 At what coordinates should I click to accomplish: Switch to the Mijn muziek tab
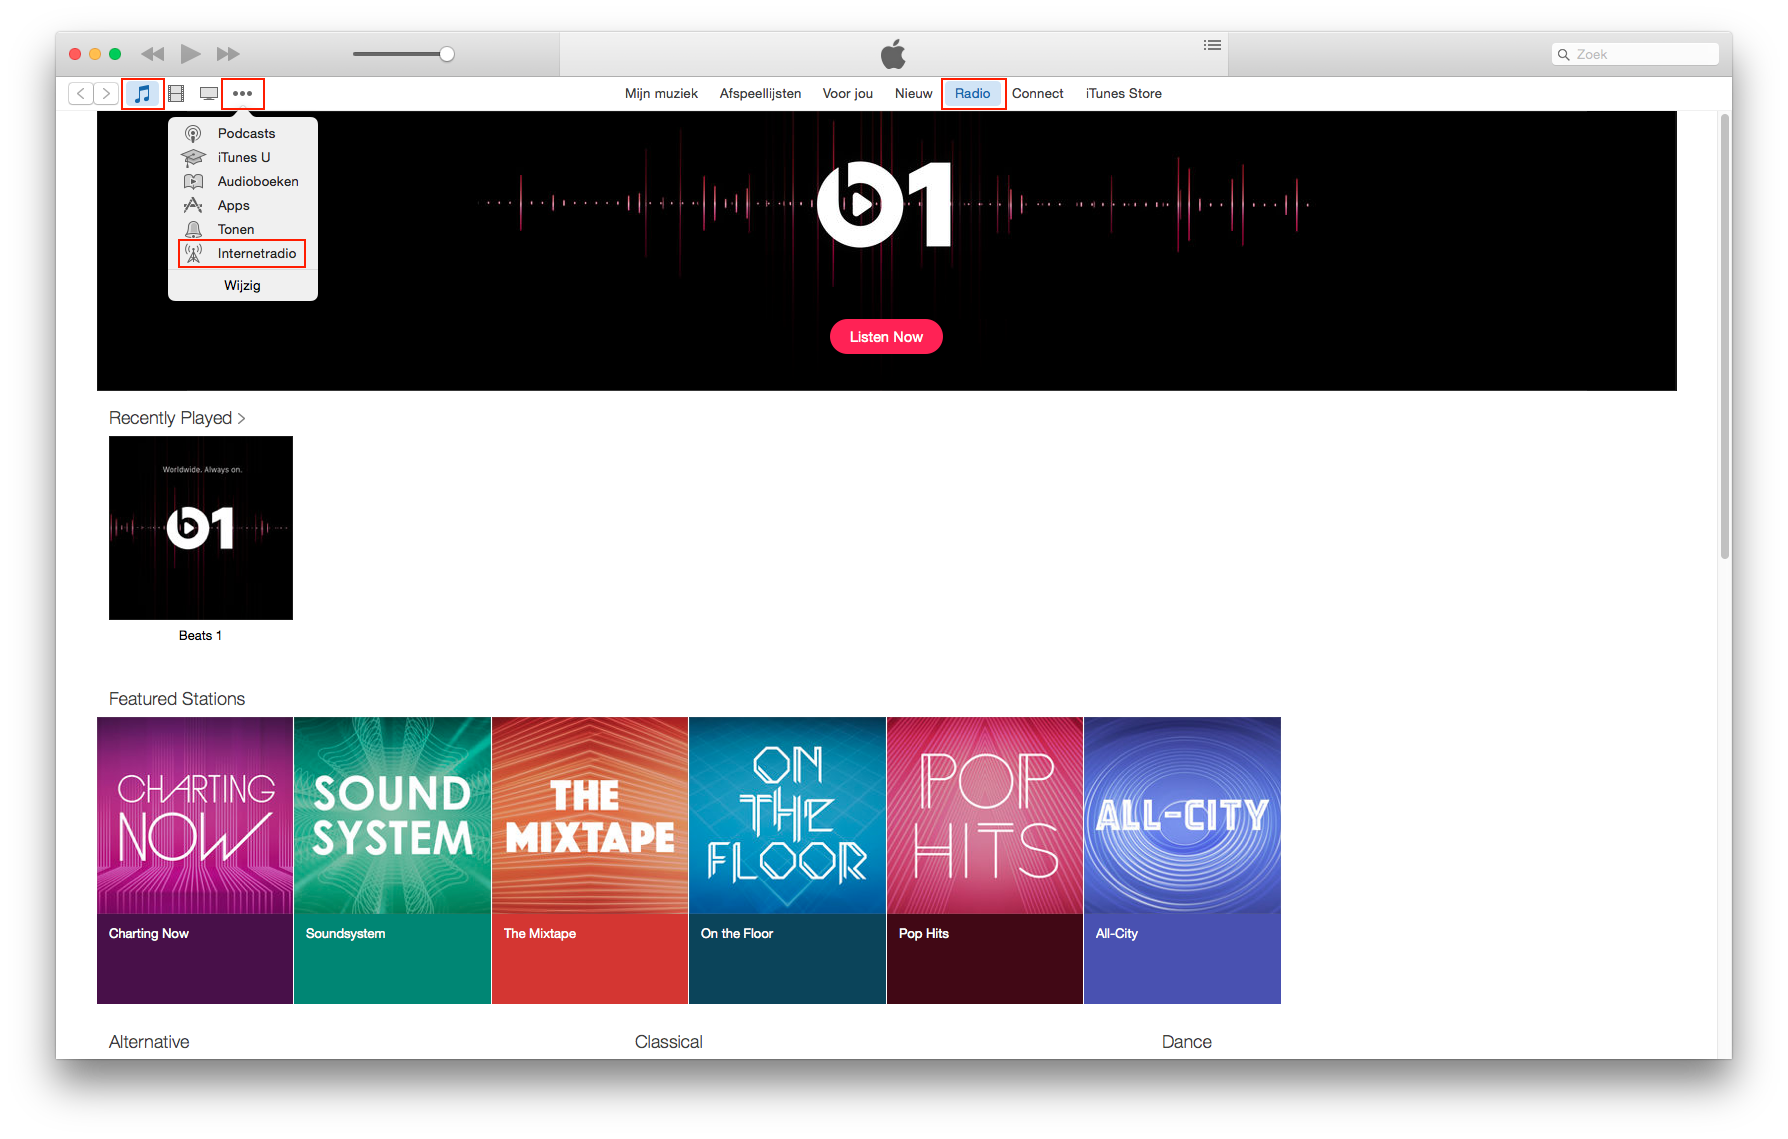[x=661, y=93]
